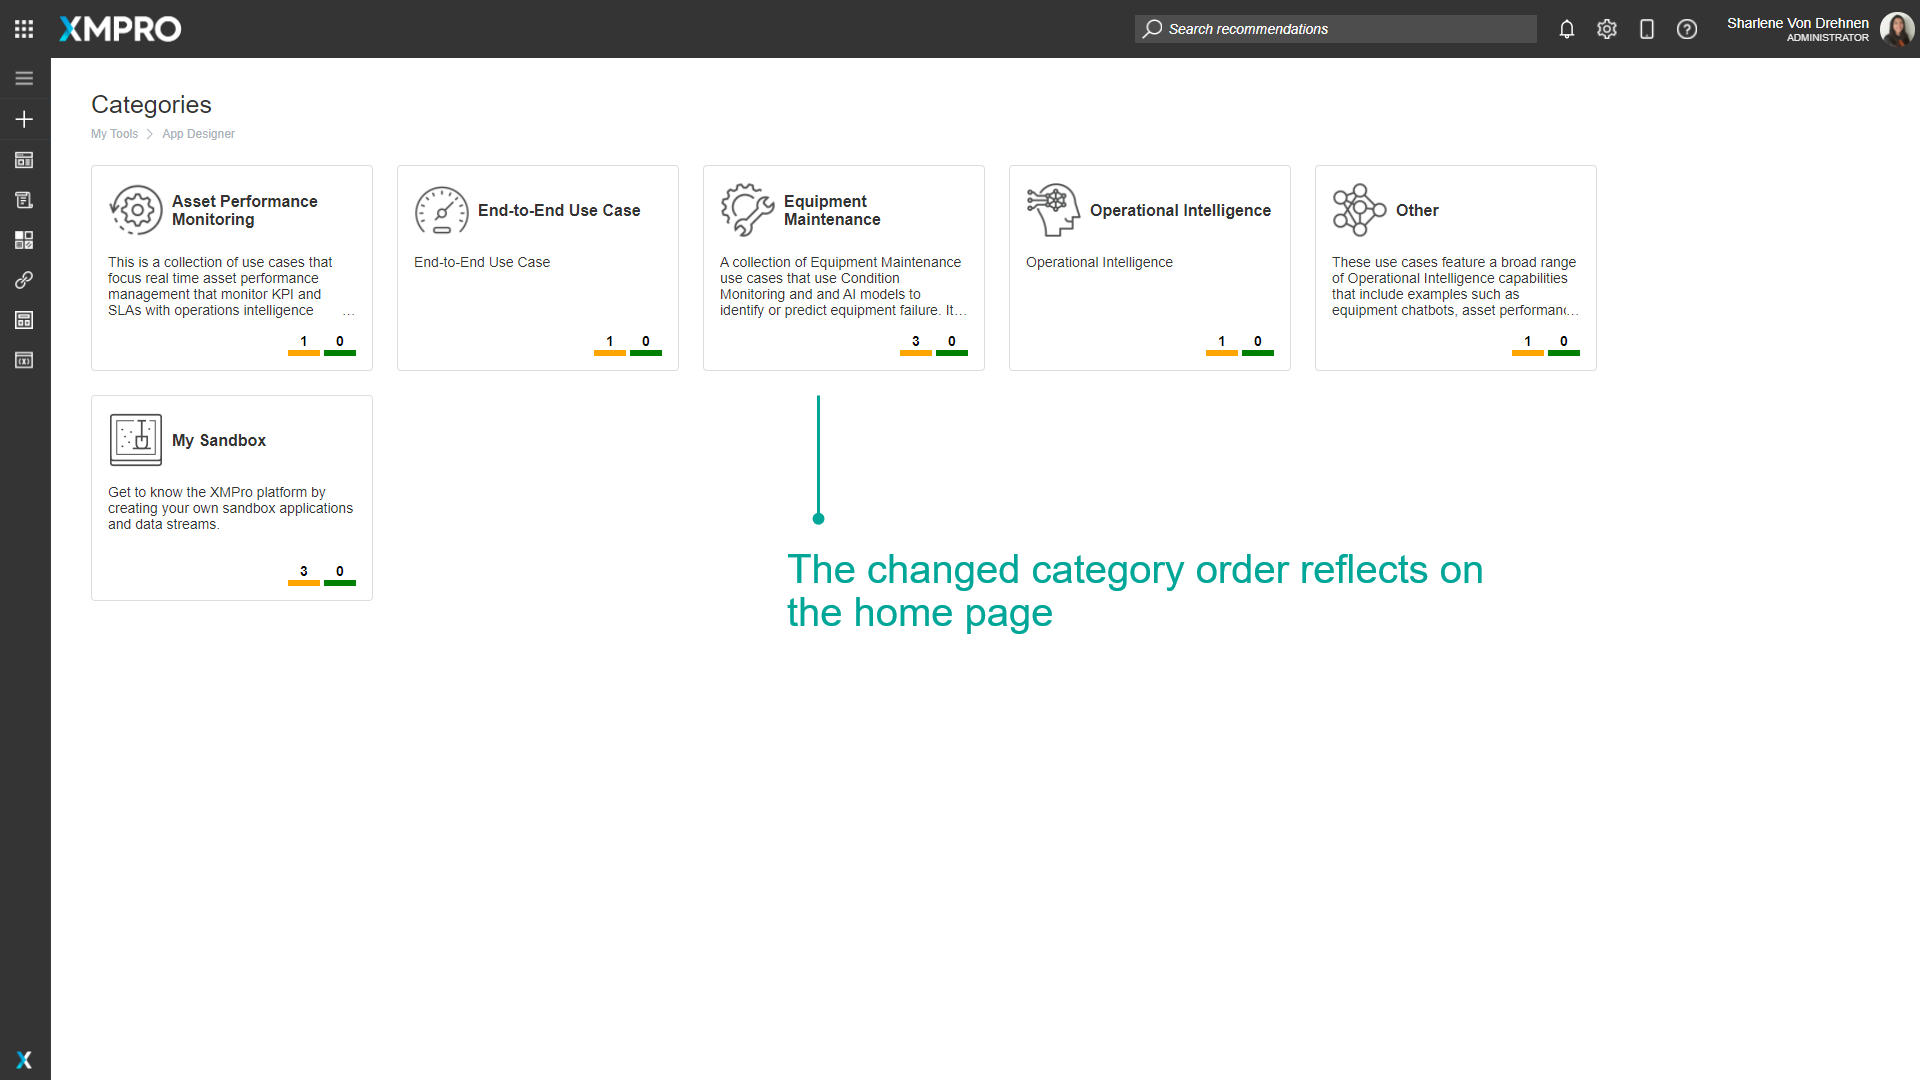Open help with the question mark icon
The height and width of the screenshot is (1080, 1920).
point(1687,29)
